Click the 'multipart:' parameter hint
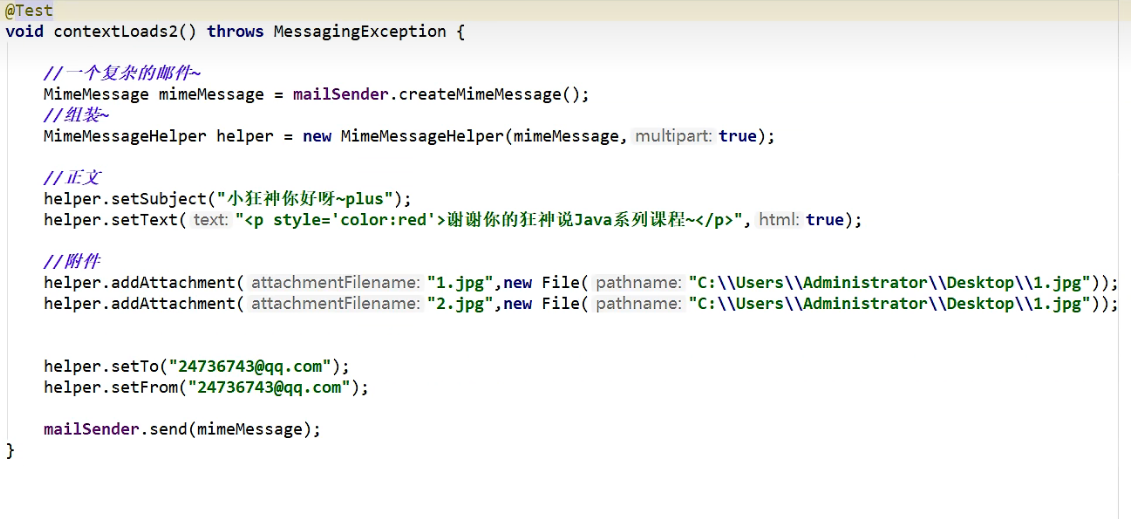This screenshot has width=1131, height=519. [x=675, y=136]
